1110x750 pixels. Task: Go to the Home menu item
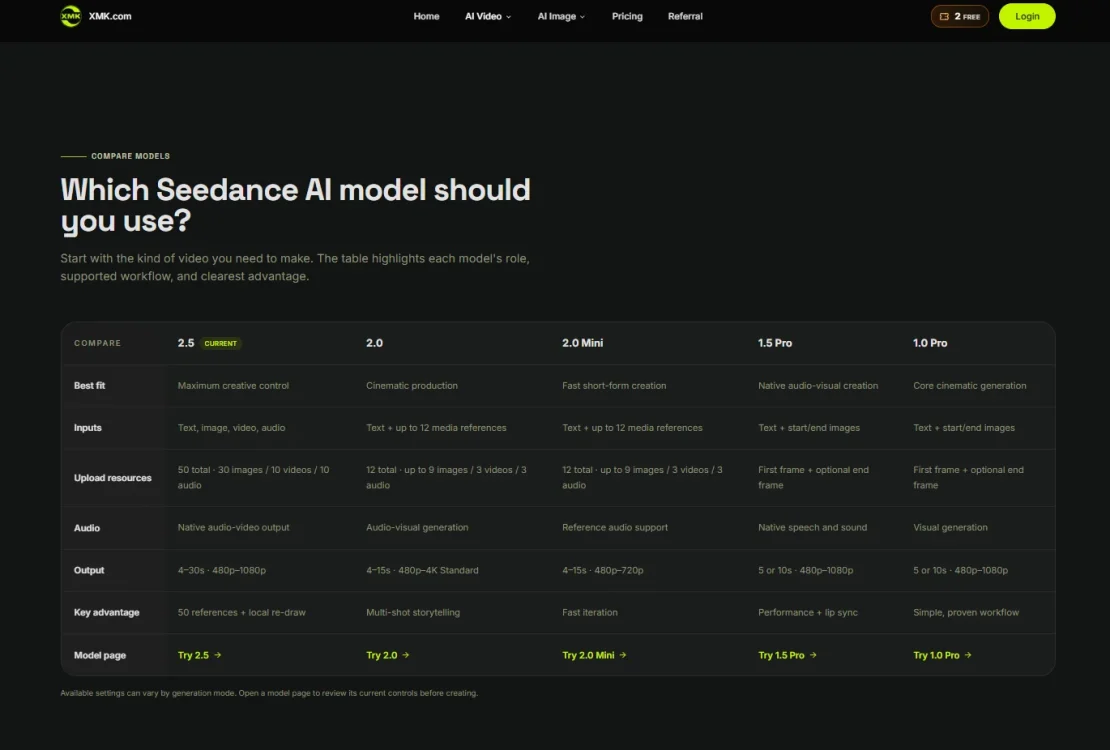point(426,16)
